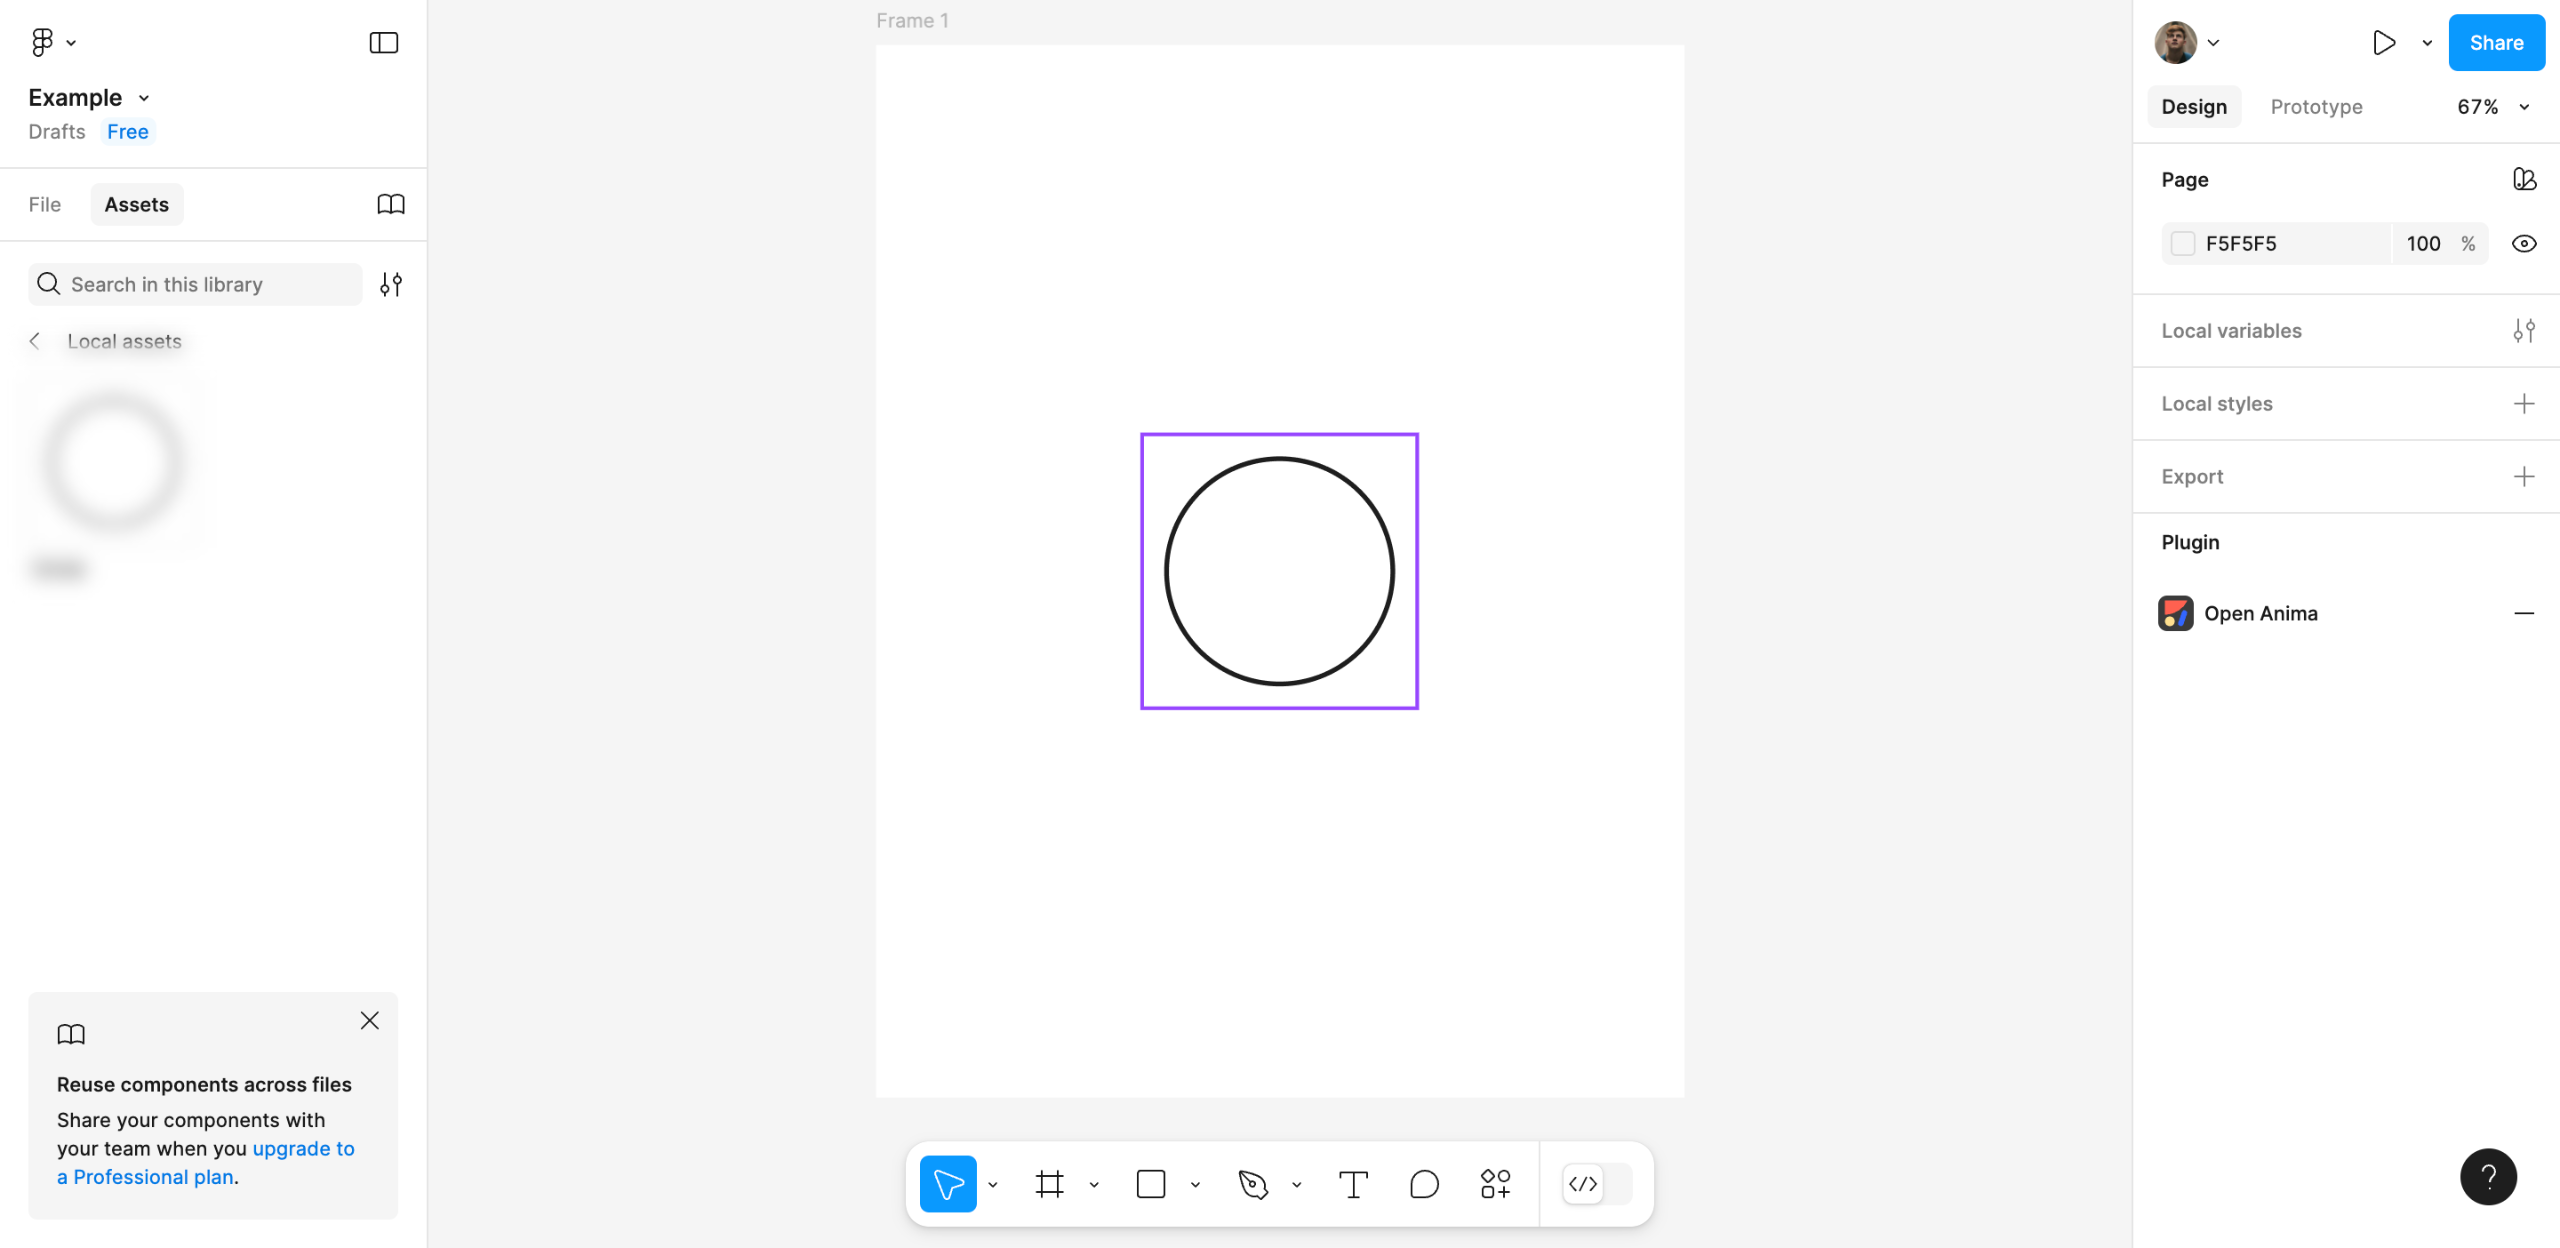Image resolution: width=2560 pixels, height=1248 pixels.
Task: Open the Actions and resources tool
Action: [1495, 1184]
